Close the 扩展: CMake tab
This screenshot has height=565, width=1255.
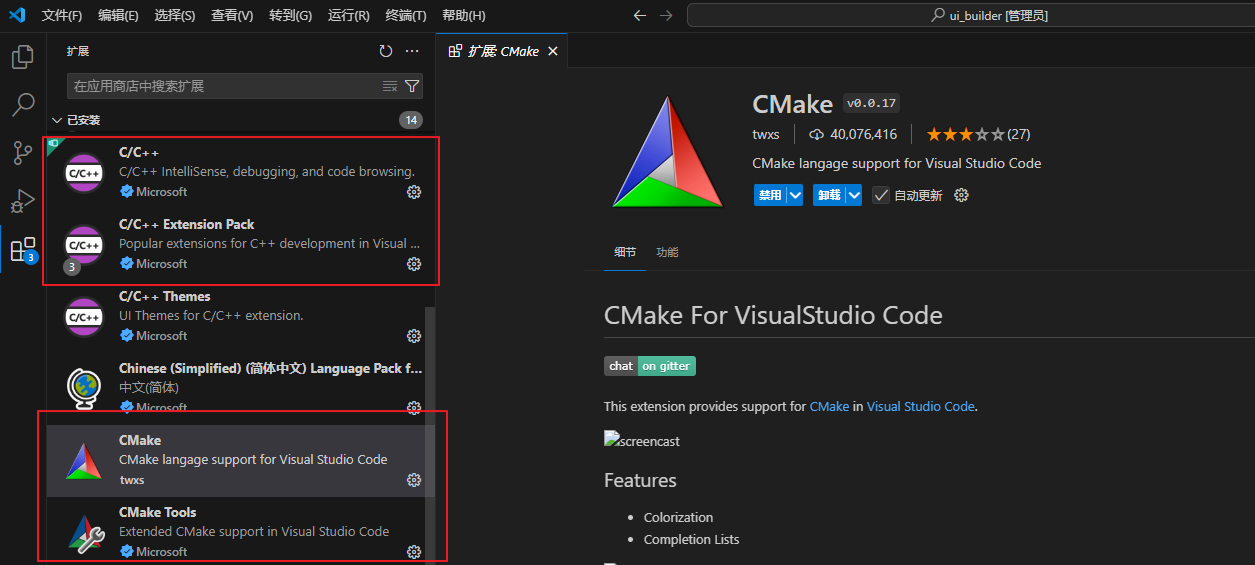point(553,51)
